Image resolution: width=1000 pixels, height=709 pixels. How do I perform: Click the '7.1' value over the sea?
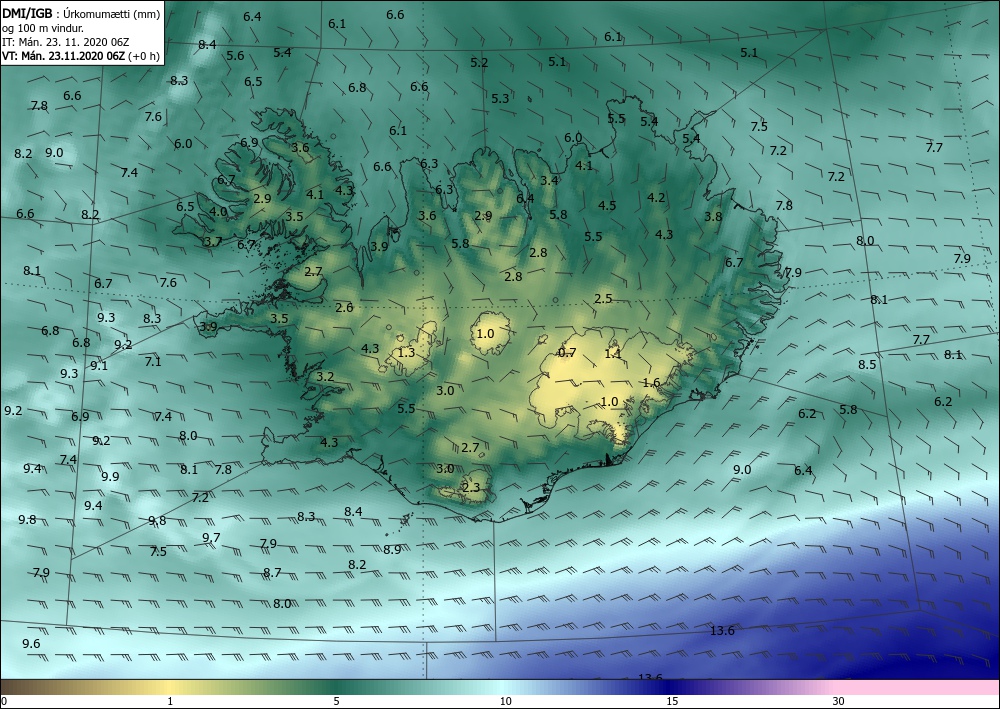153,362
